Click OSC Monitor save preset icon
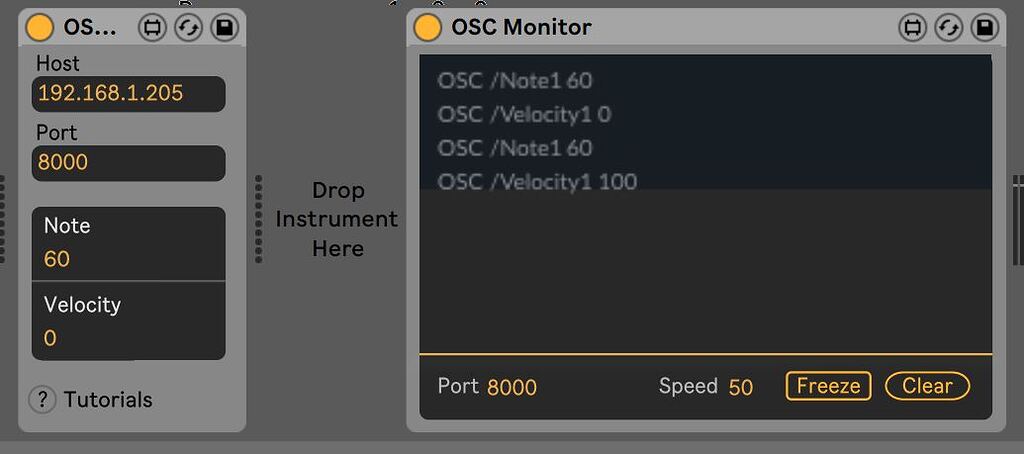Viewport: 1024px width, 454px height. [x=984, y=27]
